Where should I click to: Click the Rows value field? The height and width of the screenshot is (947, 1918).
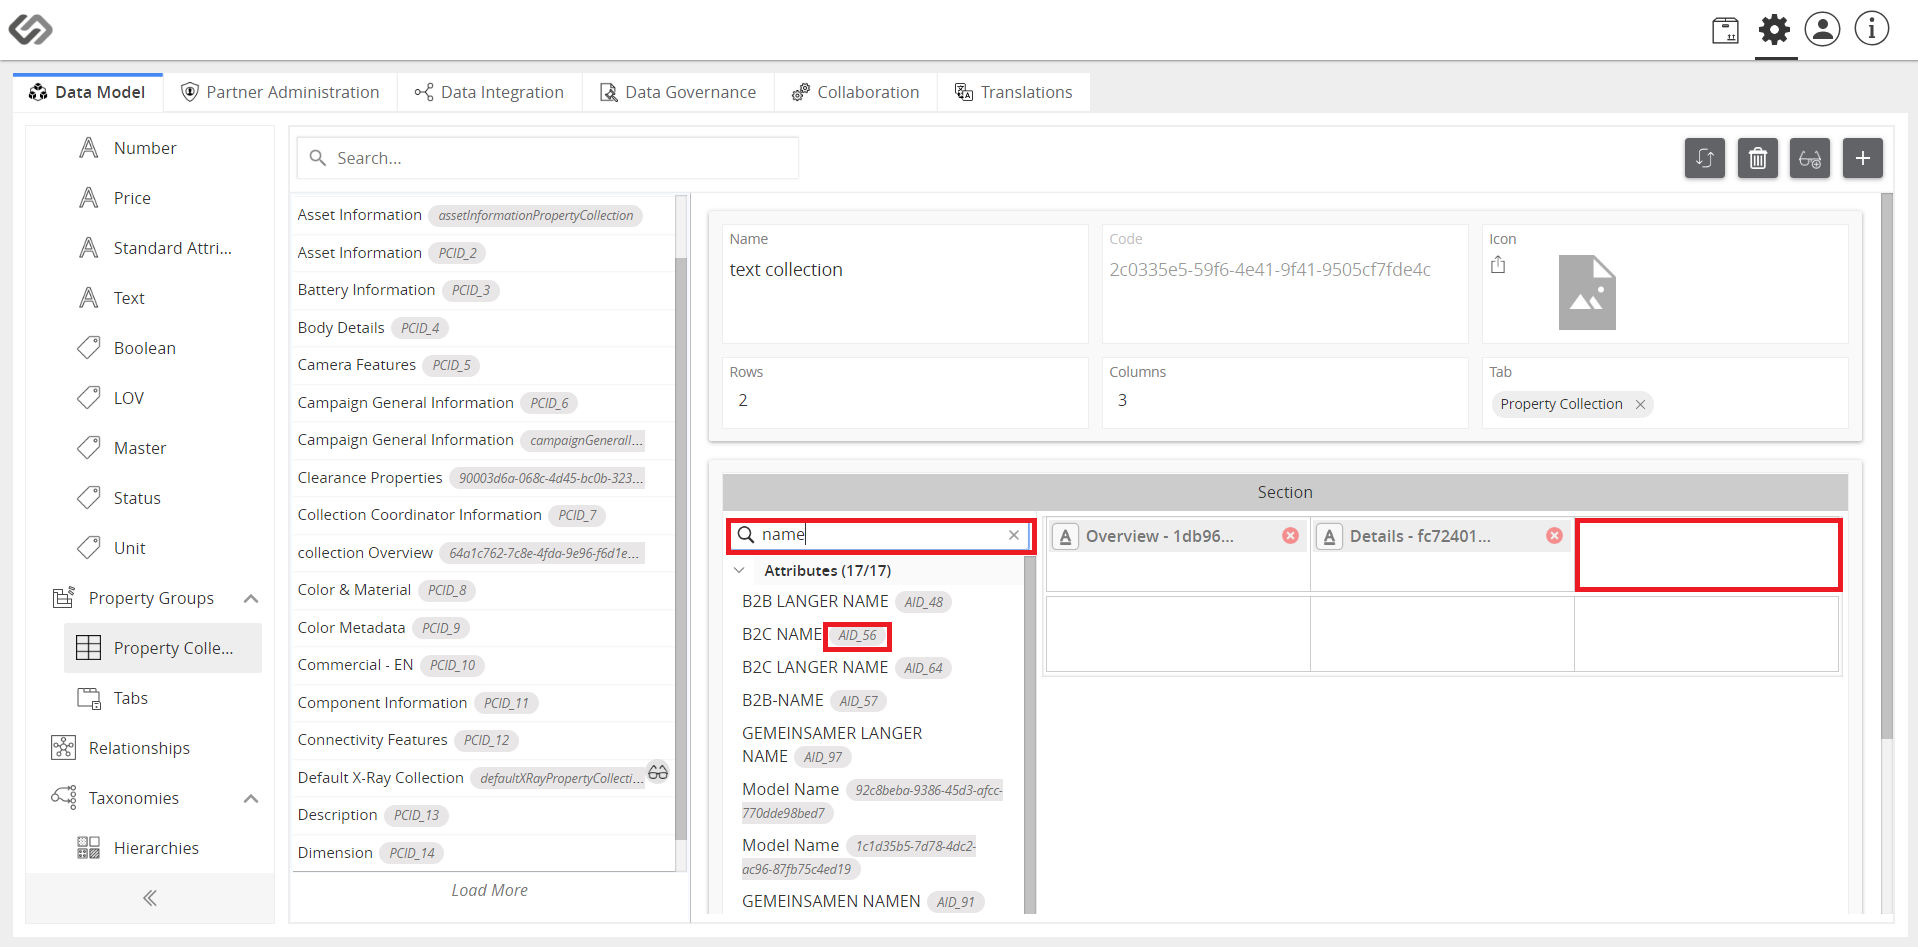[x=905, y=393]
